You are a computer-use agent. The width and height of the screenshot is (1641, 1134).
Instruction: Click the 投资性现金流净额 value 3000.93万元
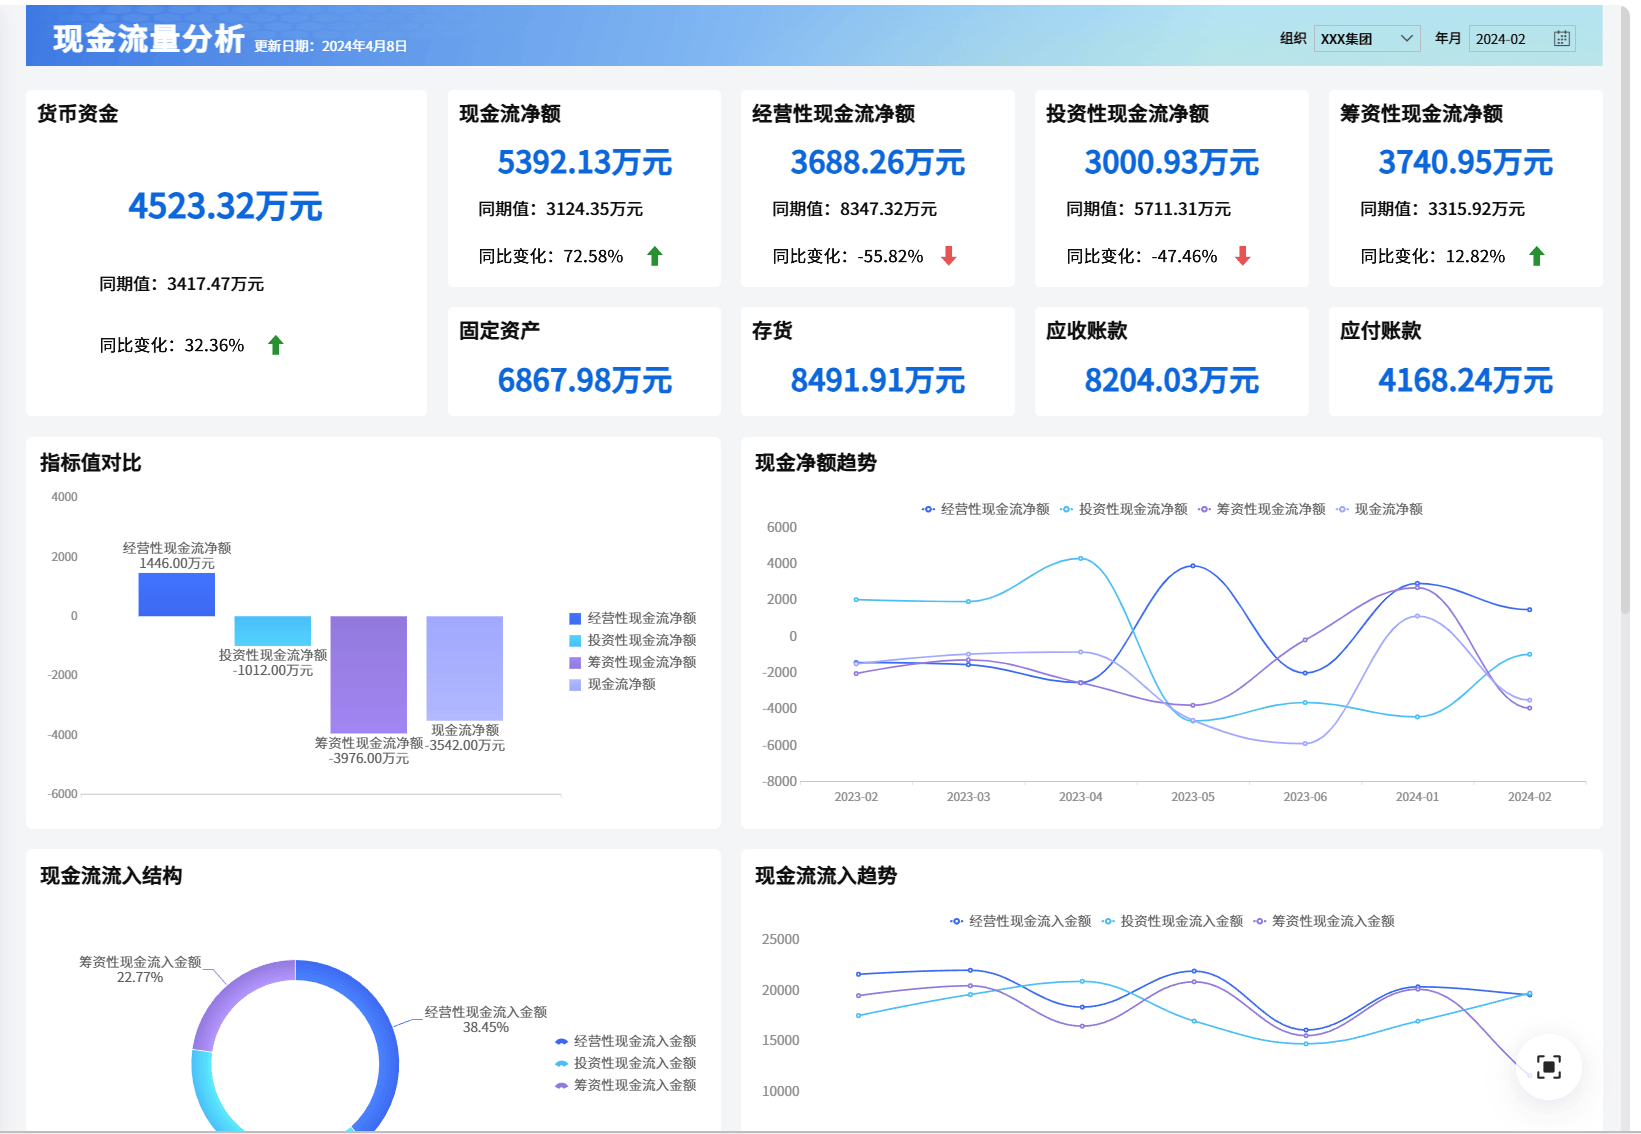(x=1172, y=162)
